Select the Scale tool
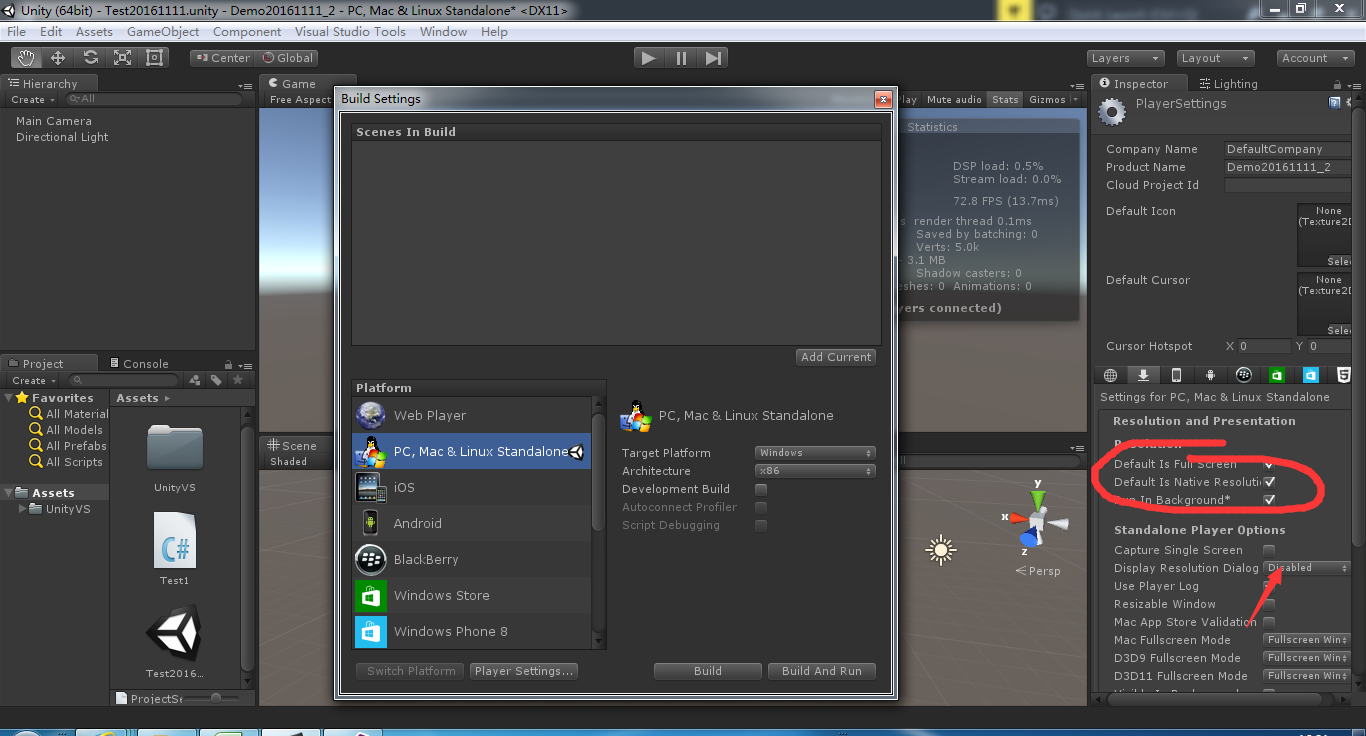1366x736 pixels. [122, 58]
